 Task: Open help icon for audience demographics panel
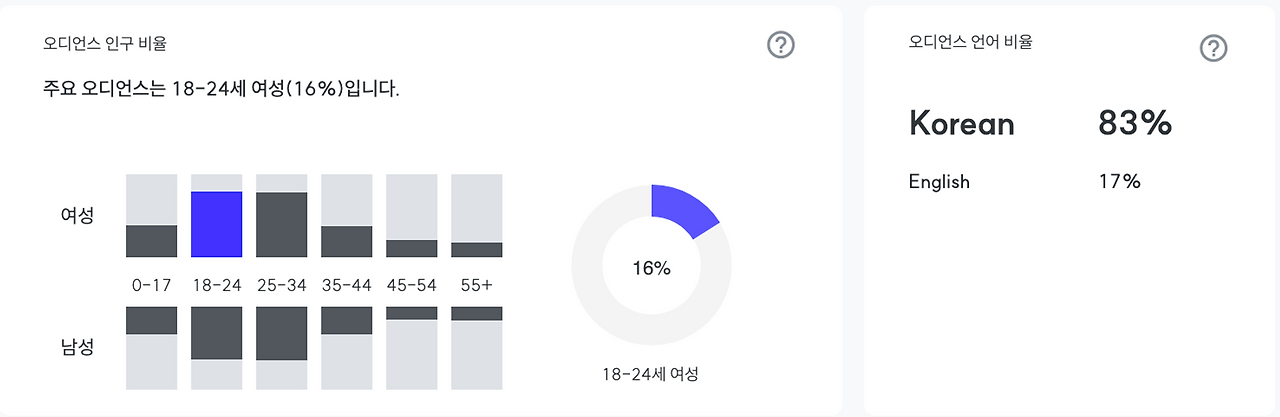click(780, 45)
